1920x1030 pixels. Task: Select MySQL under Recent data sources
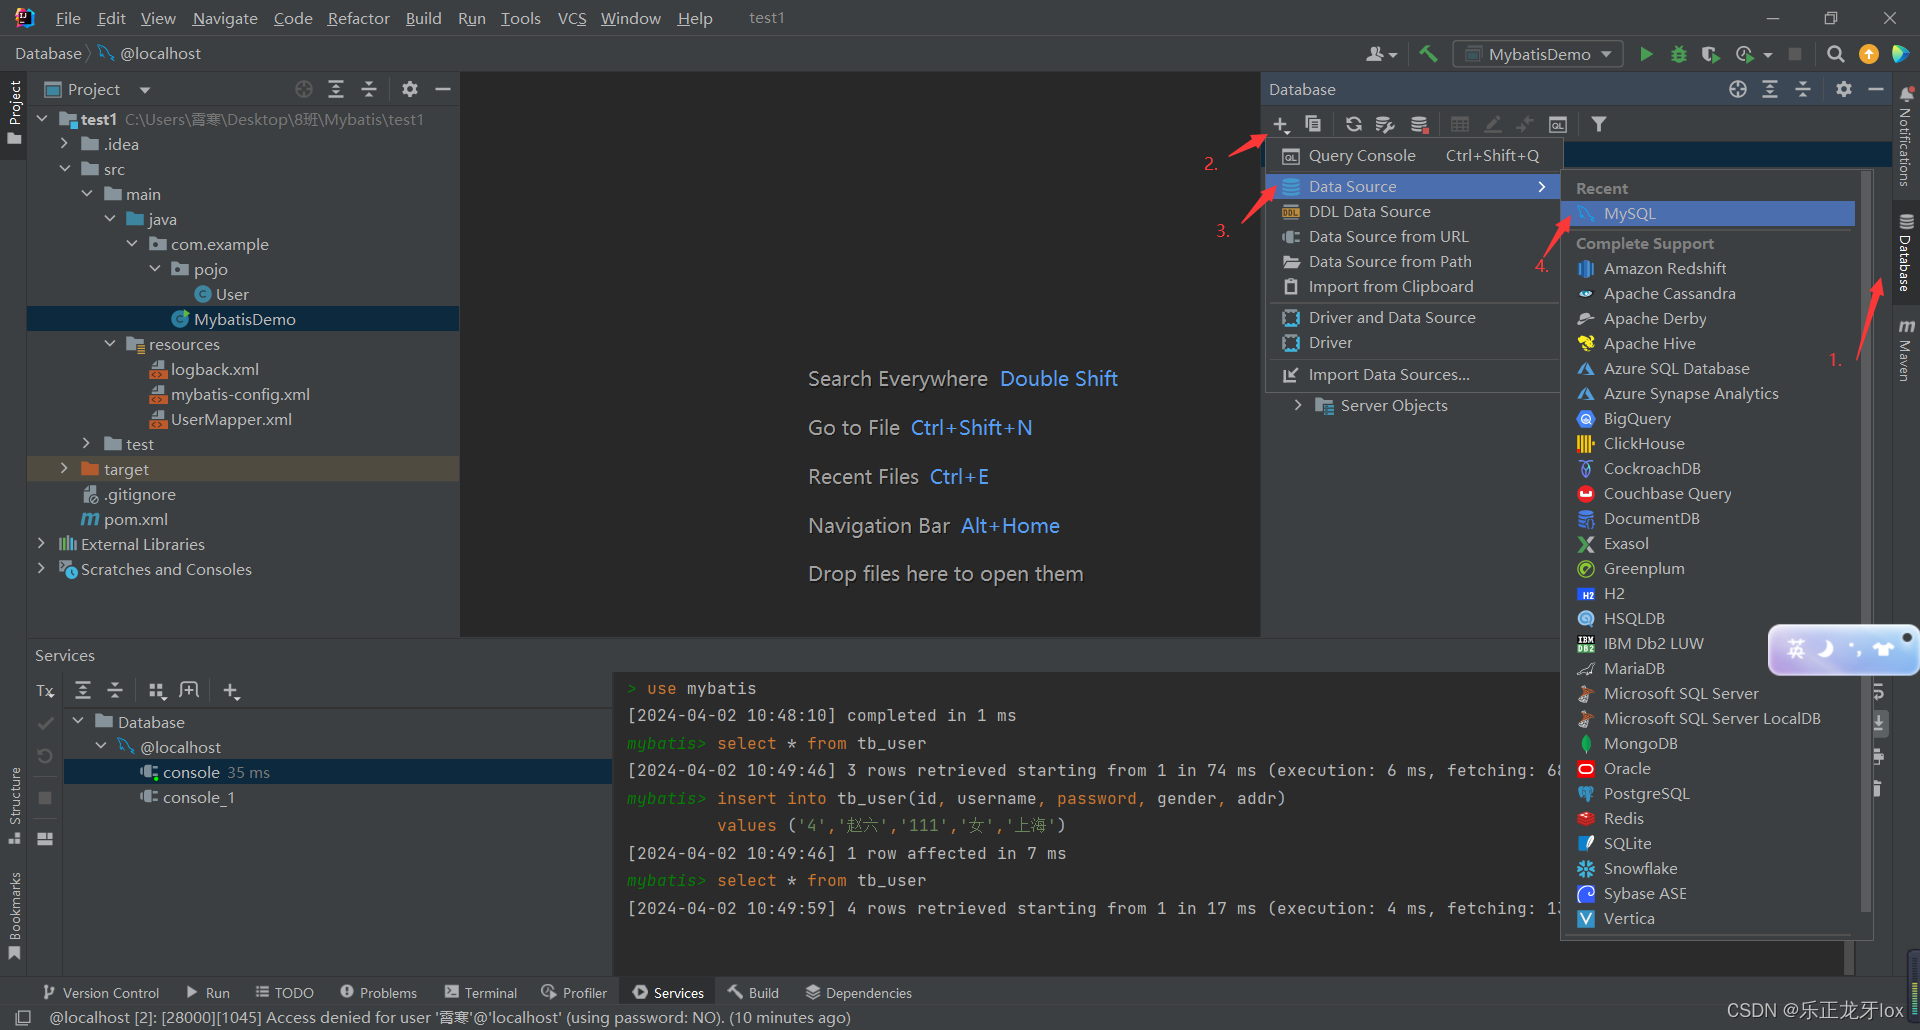1707,213
